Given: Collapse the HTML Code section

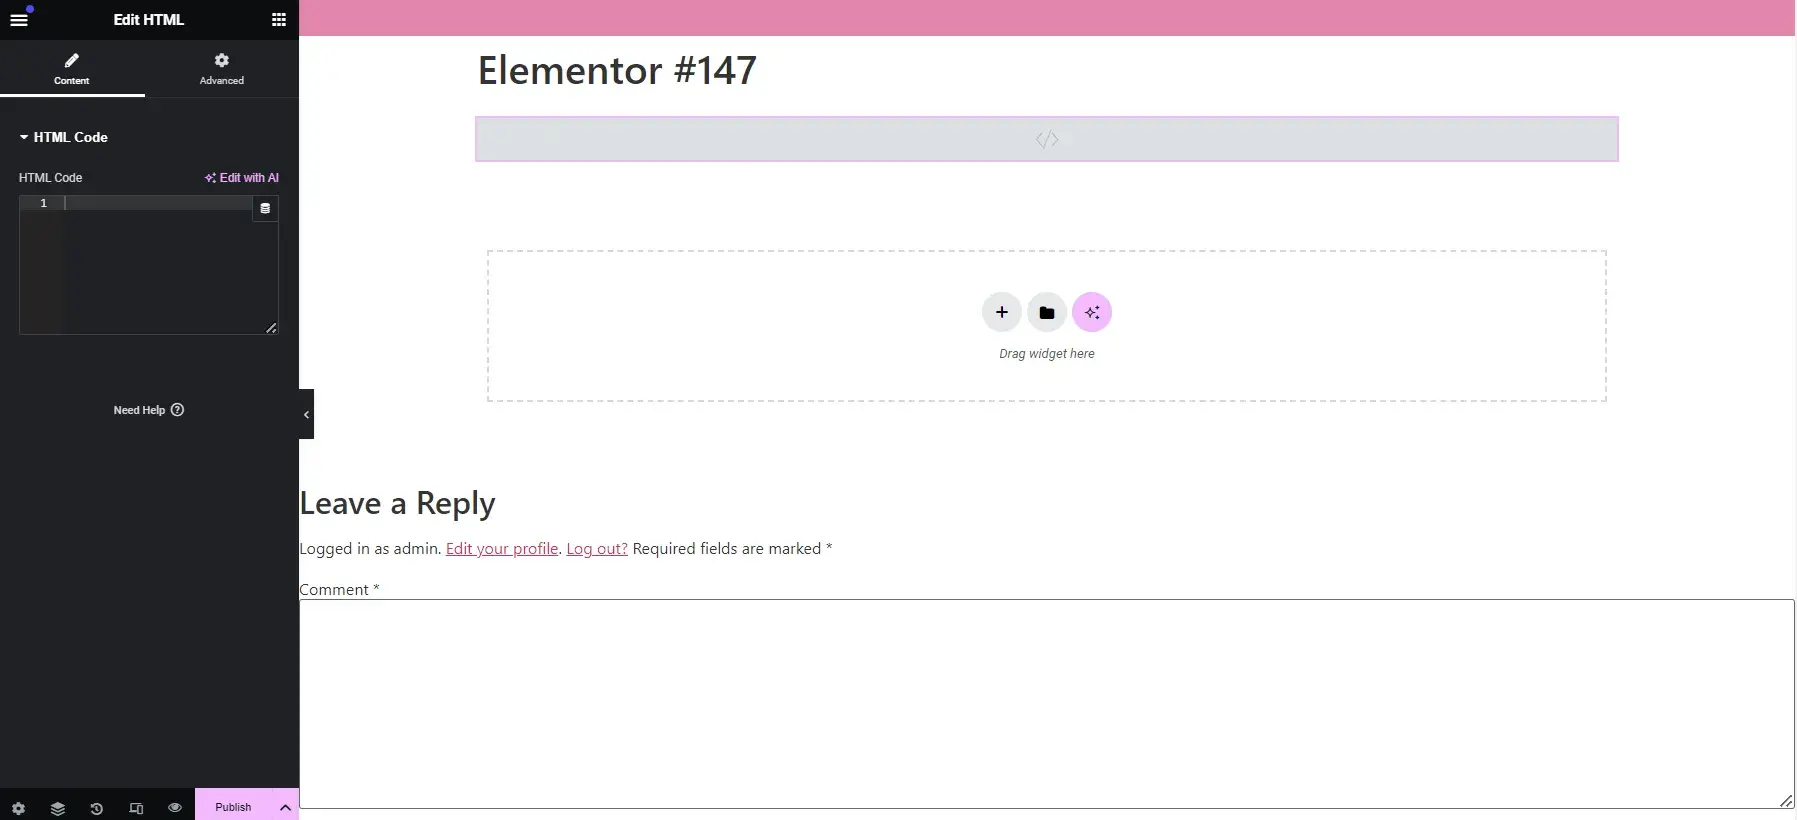Looking at the screenshot, I should point(63,137).
